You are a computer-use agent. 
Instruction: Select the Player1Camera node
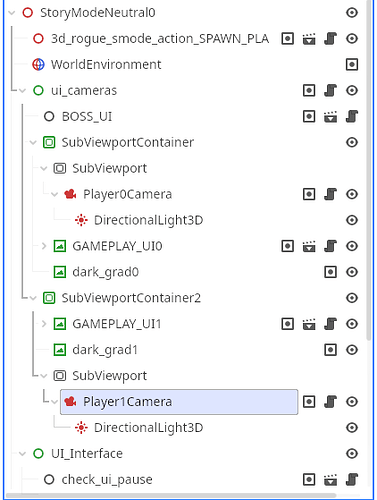point(179,402)
